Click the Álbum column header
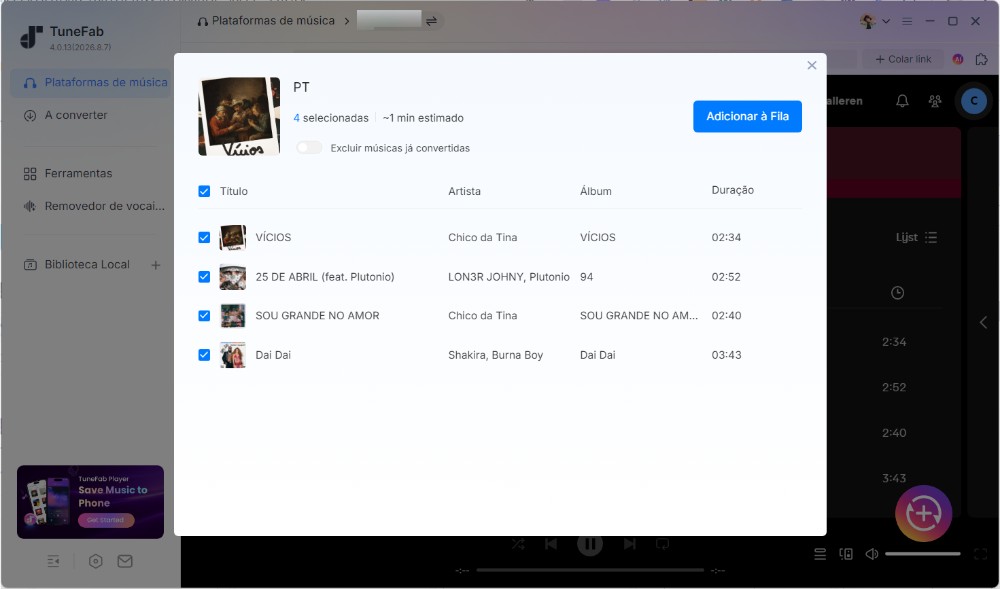 coord(596,191)
